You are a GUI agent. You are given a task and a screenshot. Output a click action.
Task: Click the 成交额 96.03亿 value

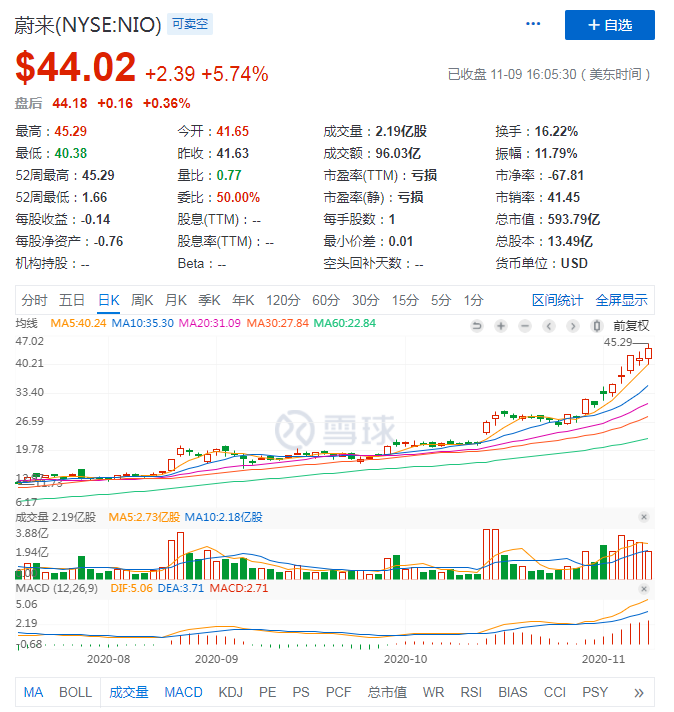click(398, 153)
